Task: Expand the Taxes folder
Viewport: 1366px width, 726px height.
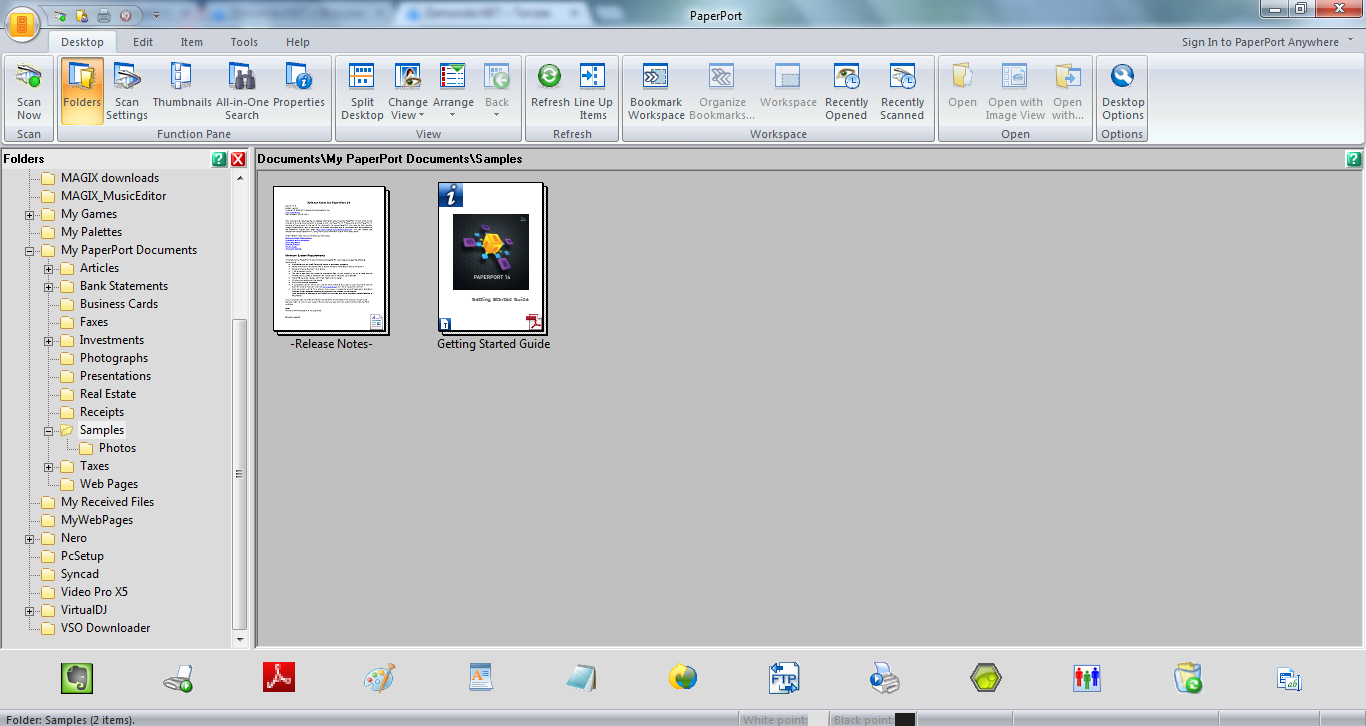Action: coord(49,467)
